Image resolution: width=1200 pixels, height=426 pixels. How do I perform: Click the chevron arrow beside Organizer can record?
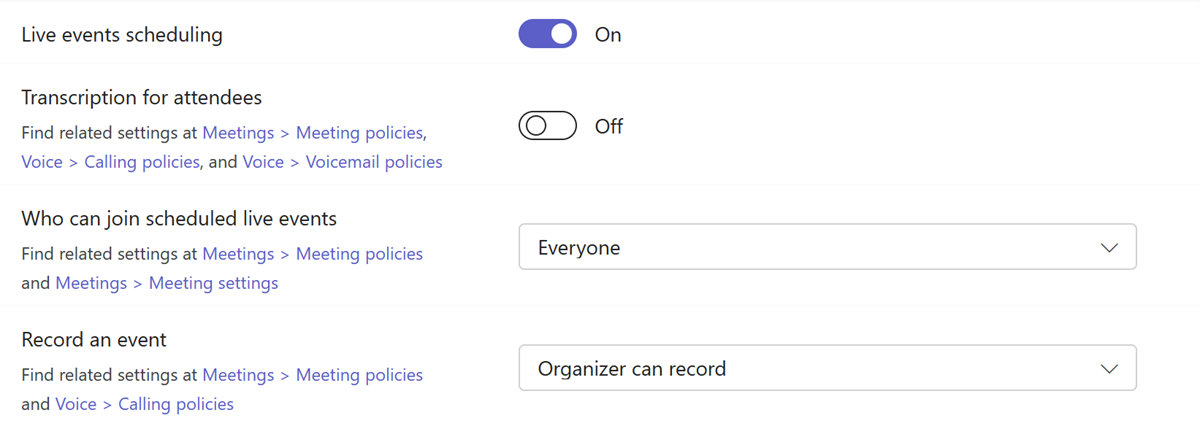(x=1108, y=369)
